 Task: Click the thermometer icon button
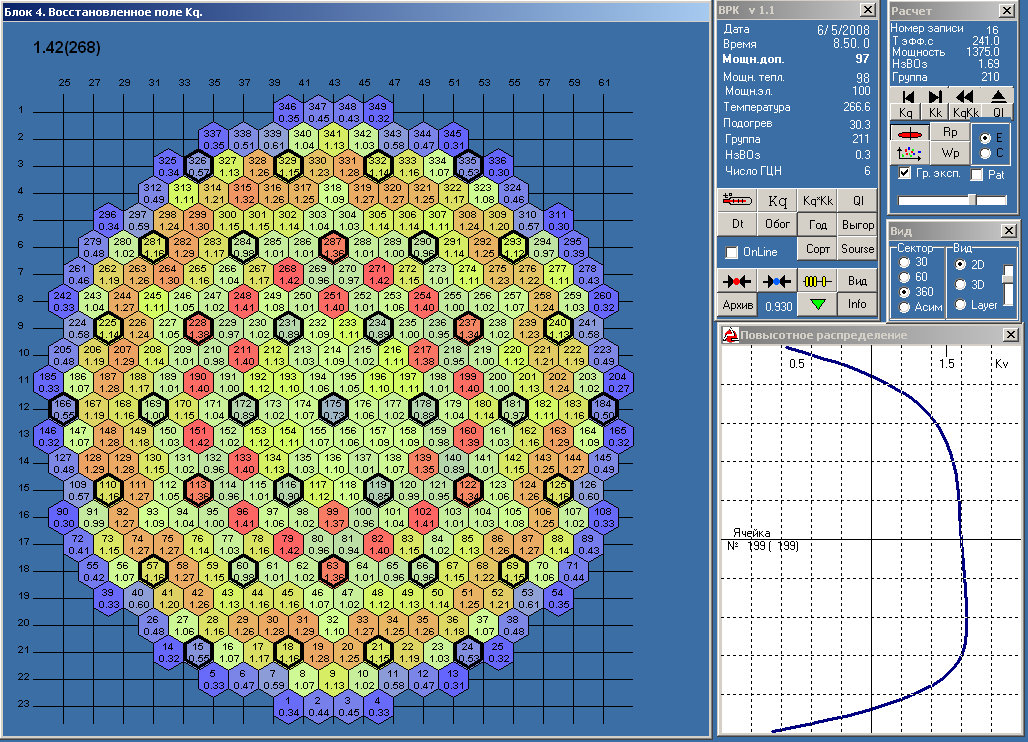click(738, 200)
